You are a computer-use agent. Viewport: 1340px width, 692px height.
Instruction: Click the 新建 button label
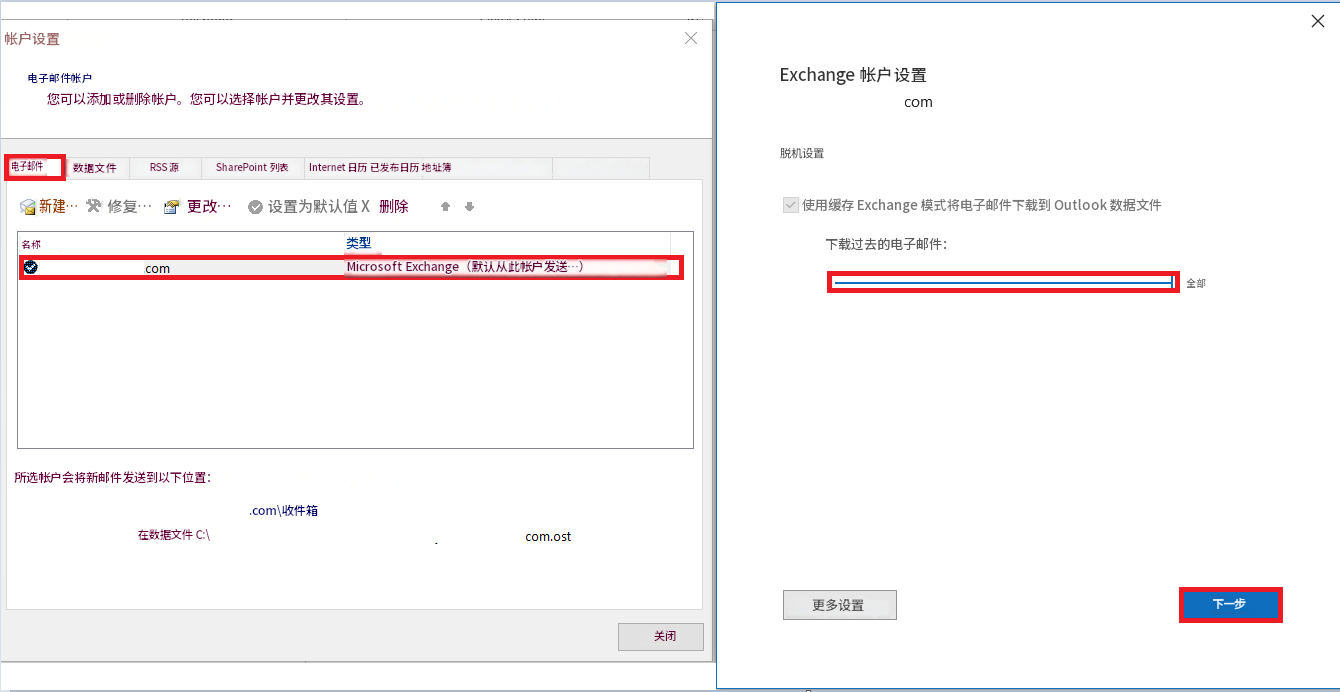pos(58,207)
